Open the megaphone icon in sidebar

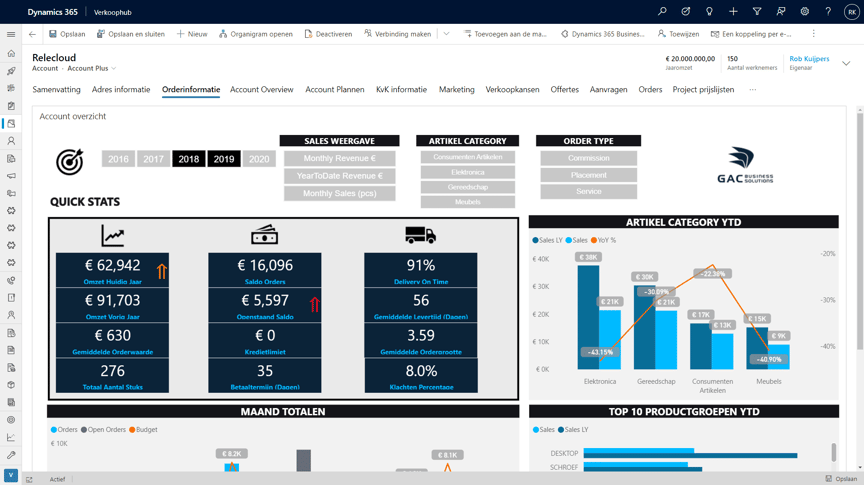(x=11, y=176)
